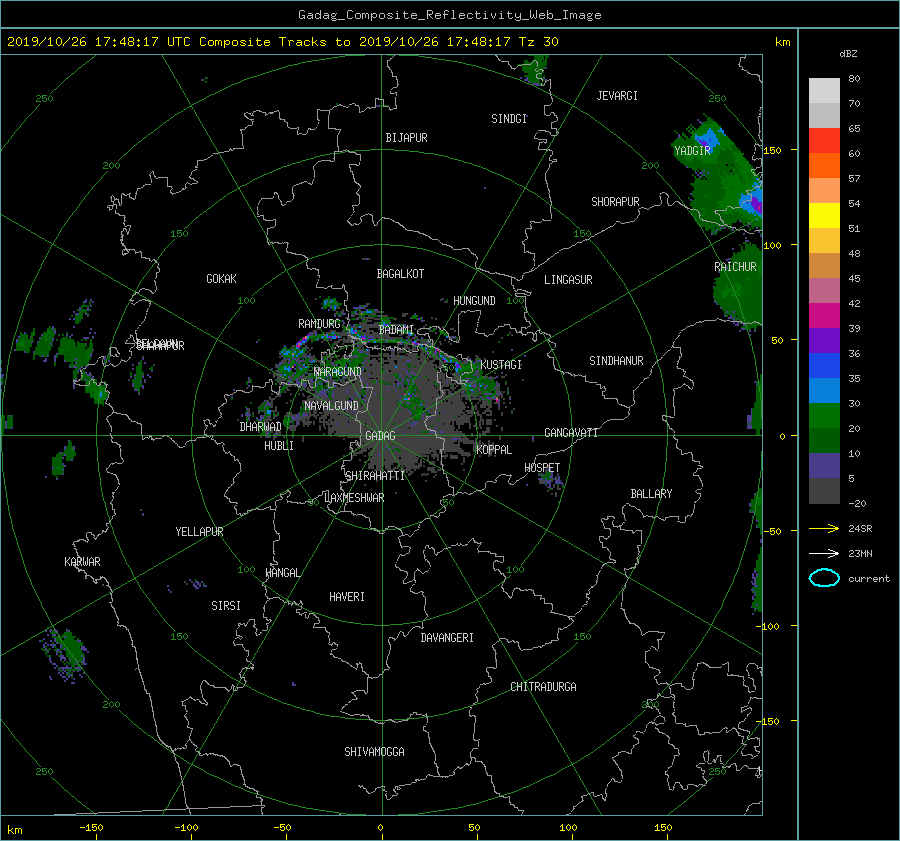Click the BALLARY city label
This screenshot has height=841, width=900.
(651, 494)
